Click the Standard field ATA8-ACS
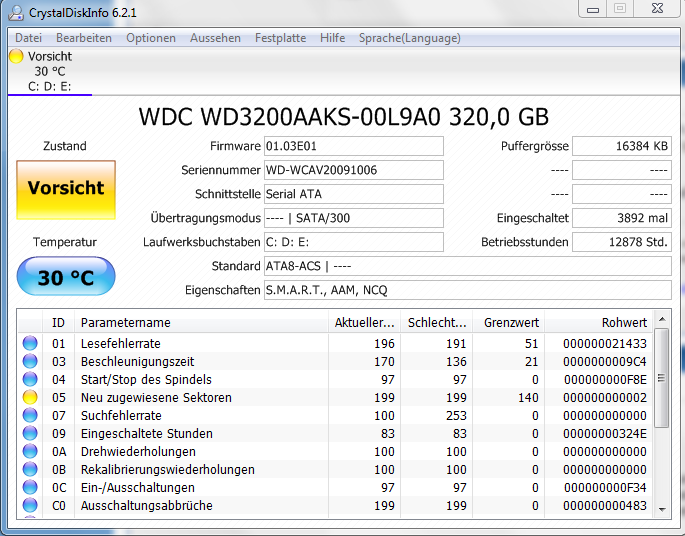The image size is (685, 536). click(468, 266)
